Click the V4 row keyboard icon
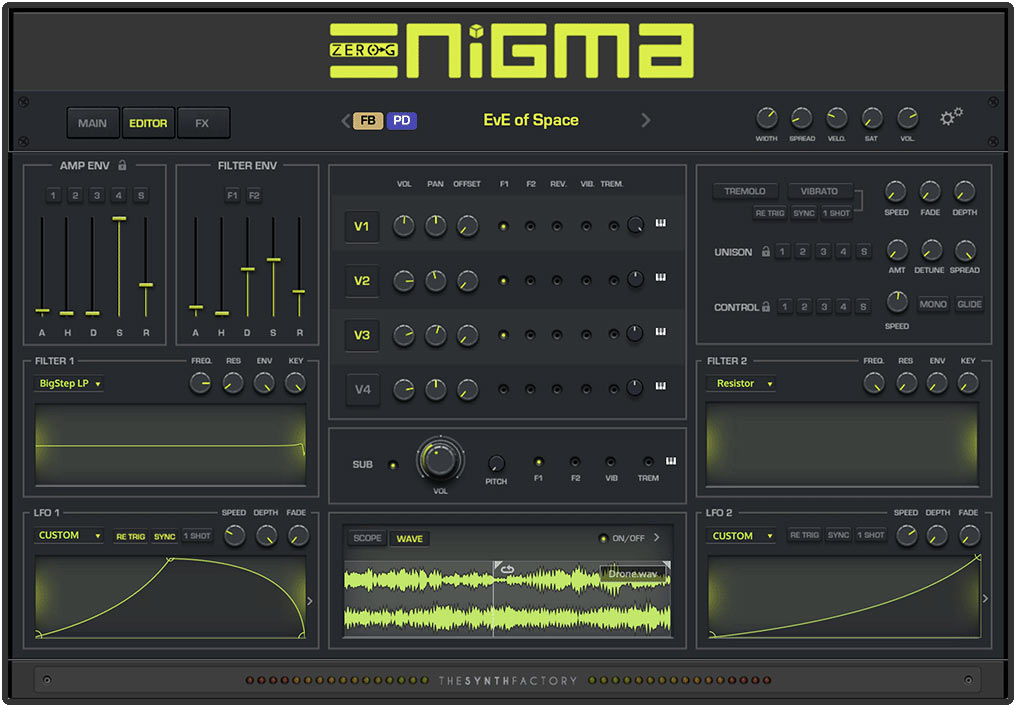 pos(660,386)
